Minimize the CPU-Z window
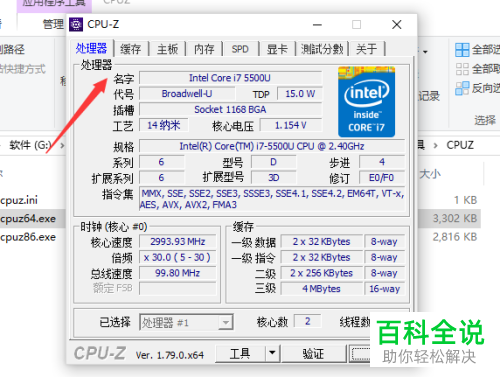This screenshot has height=377, width=500. (x=317, y=25)
